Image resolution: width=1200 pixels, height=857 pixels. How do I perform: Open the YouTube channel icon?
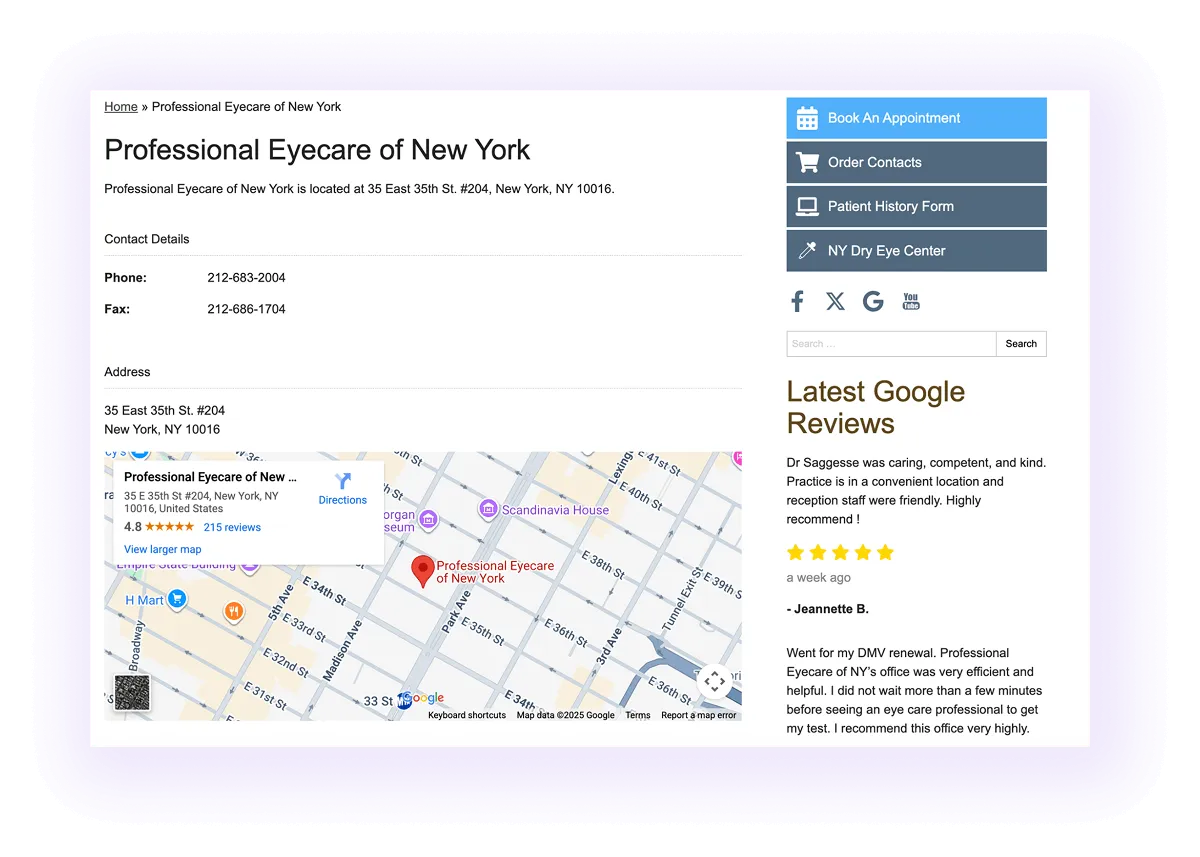[x=910, y=300]
